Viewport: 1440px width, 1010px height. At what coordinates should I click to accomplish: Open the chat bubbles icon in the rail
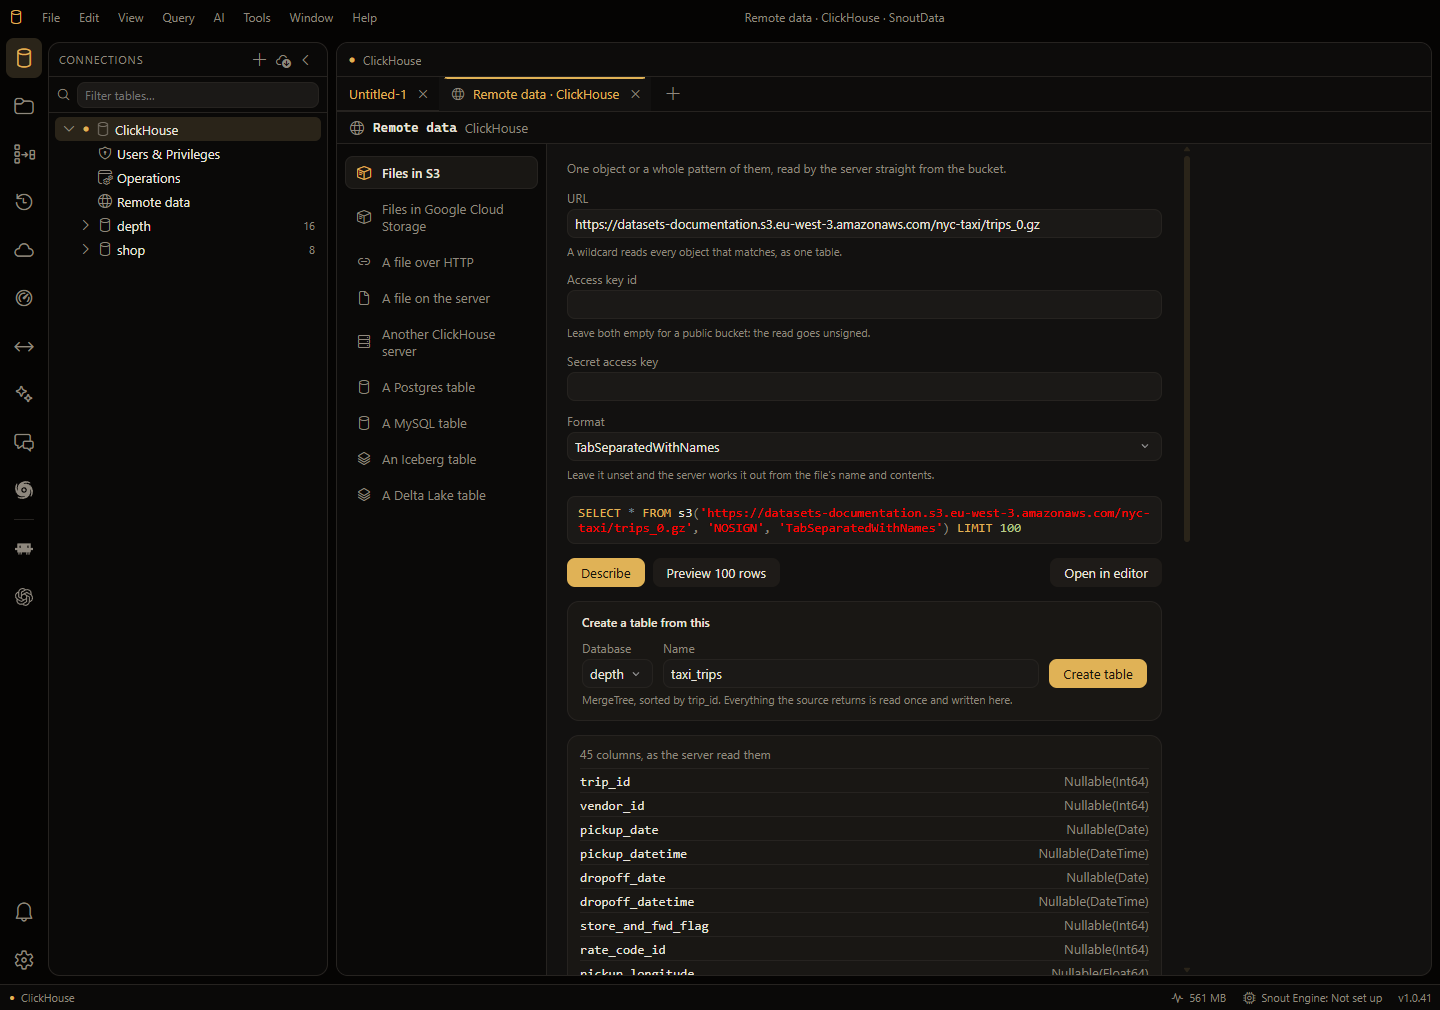24,442
